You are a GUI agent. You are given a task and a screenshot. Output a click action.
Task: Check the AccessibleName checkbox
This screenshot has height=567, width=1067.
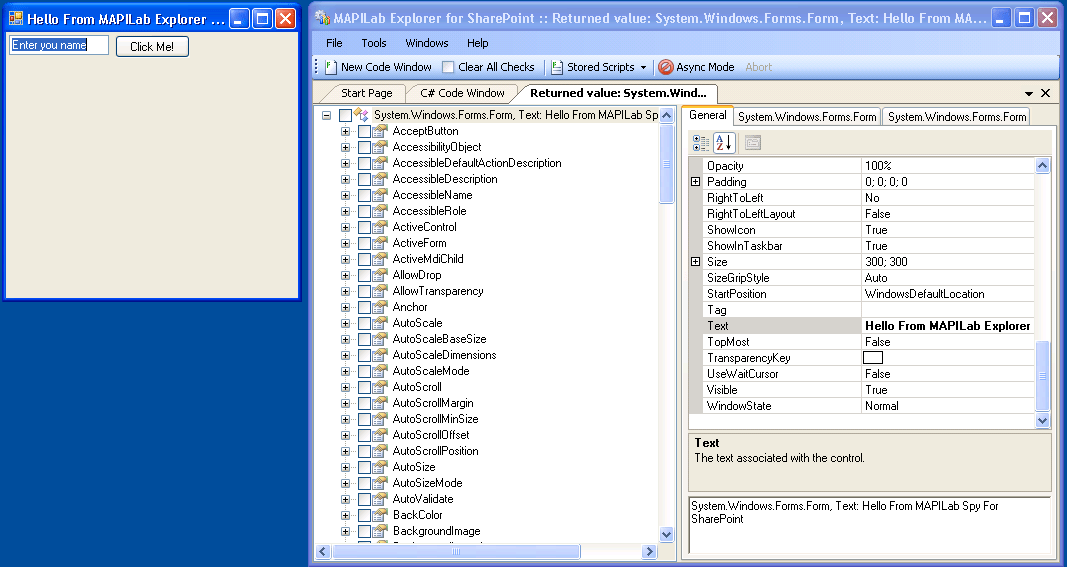tap(365, 195)
